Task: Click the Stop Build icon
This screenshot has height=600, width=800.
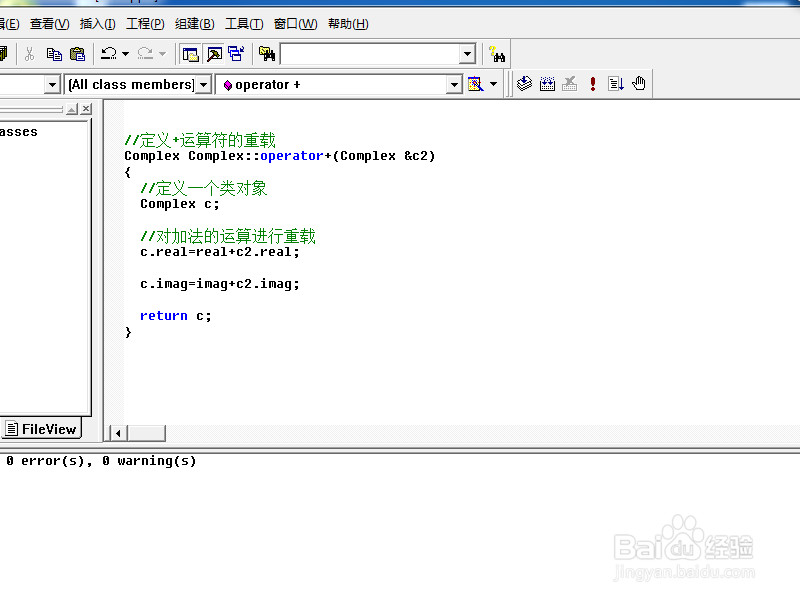Action: 569,84
